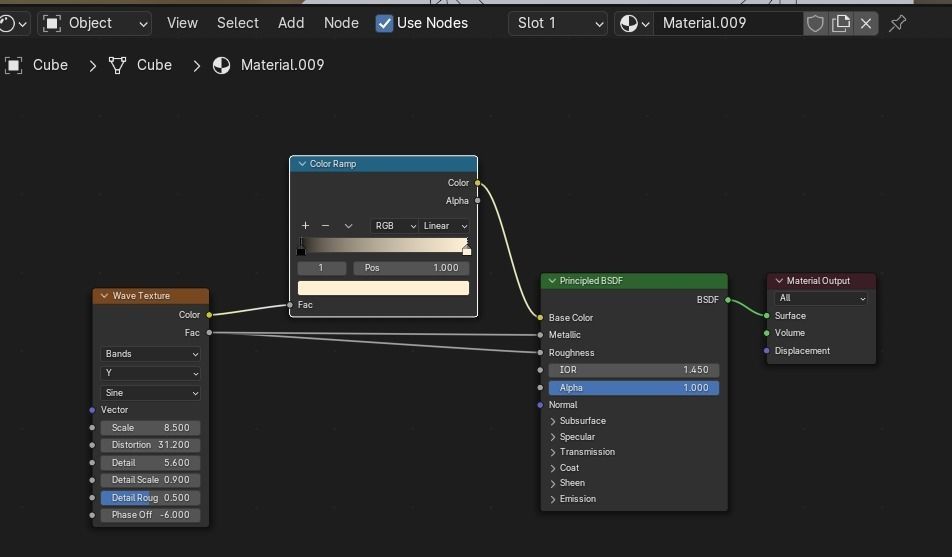Click the fake user shield icon

pos(815,24)
